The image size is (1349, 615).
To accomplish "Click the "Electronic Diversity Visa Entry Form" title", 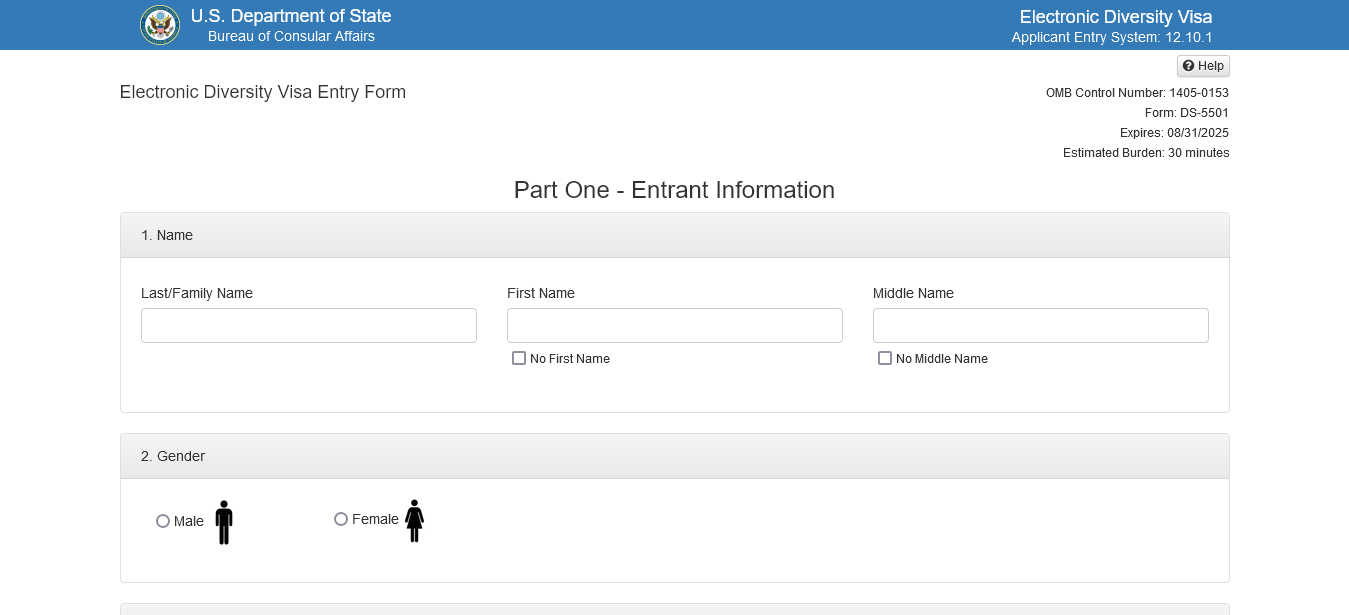I will coord(263,92).
